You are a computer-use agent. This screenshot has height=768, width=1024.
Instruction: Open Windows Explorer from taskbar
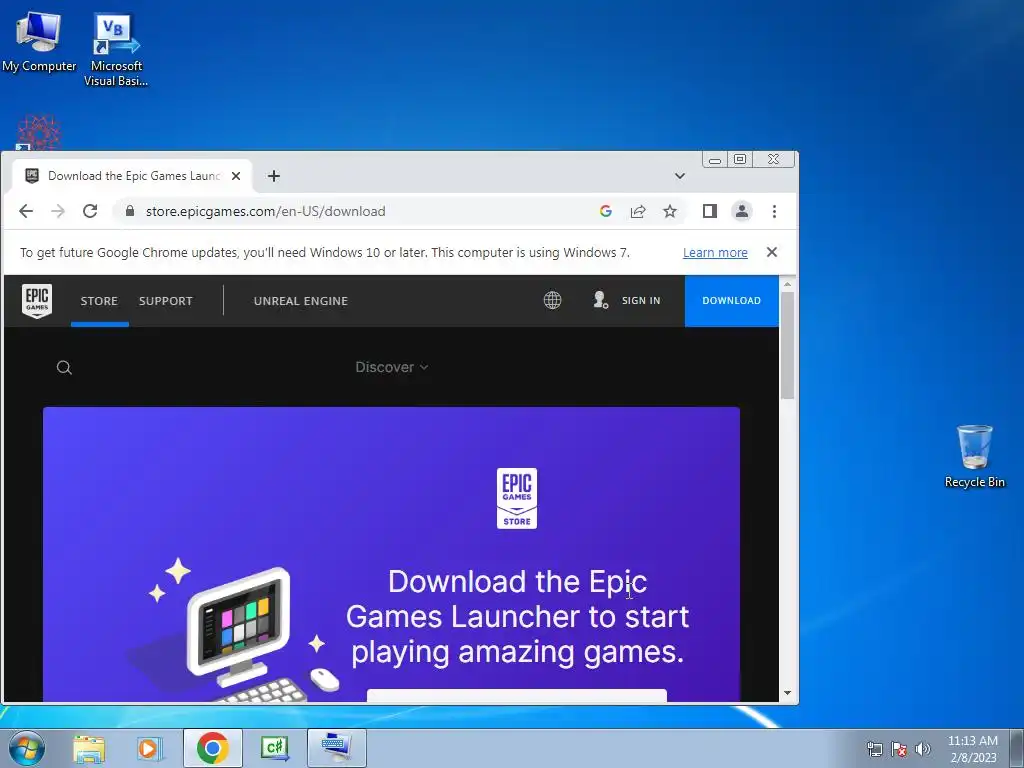click(x=89, y=748)
